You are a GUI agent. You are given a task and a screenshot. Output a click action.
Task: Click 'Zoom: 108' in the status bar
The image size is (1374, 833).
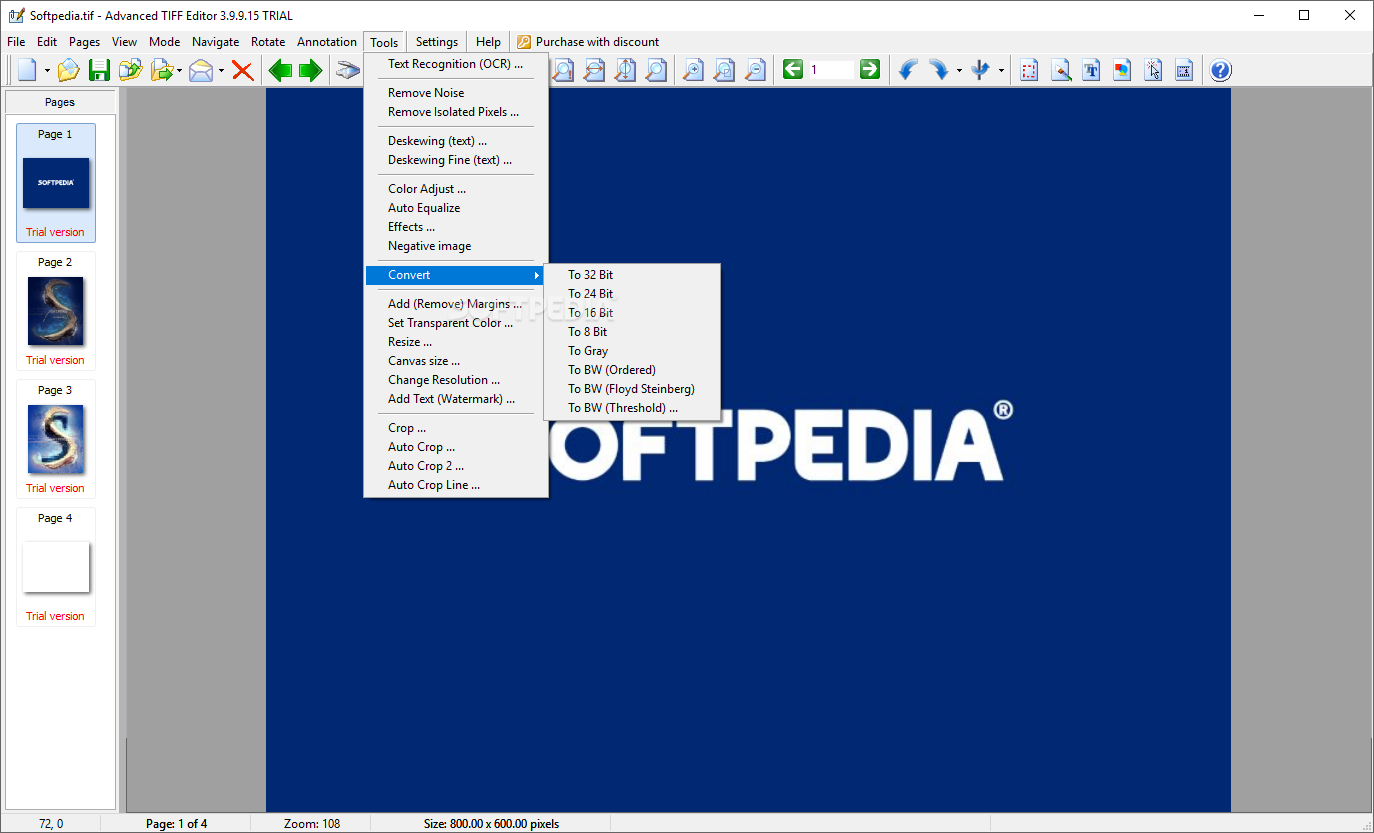tap(312, 824)
